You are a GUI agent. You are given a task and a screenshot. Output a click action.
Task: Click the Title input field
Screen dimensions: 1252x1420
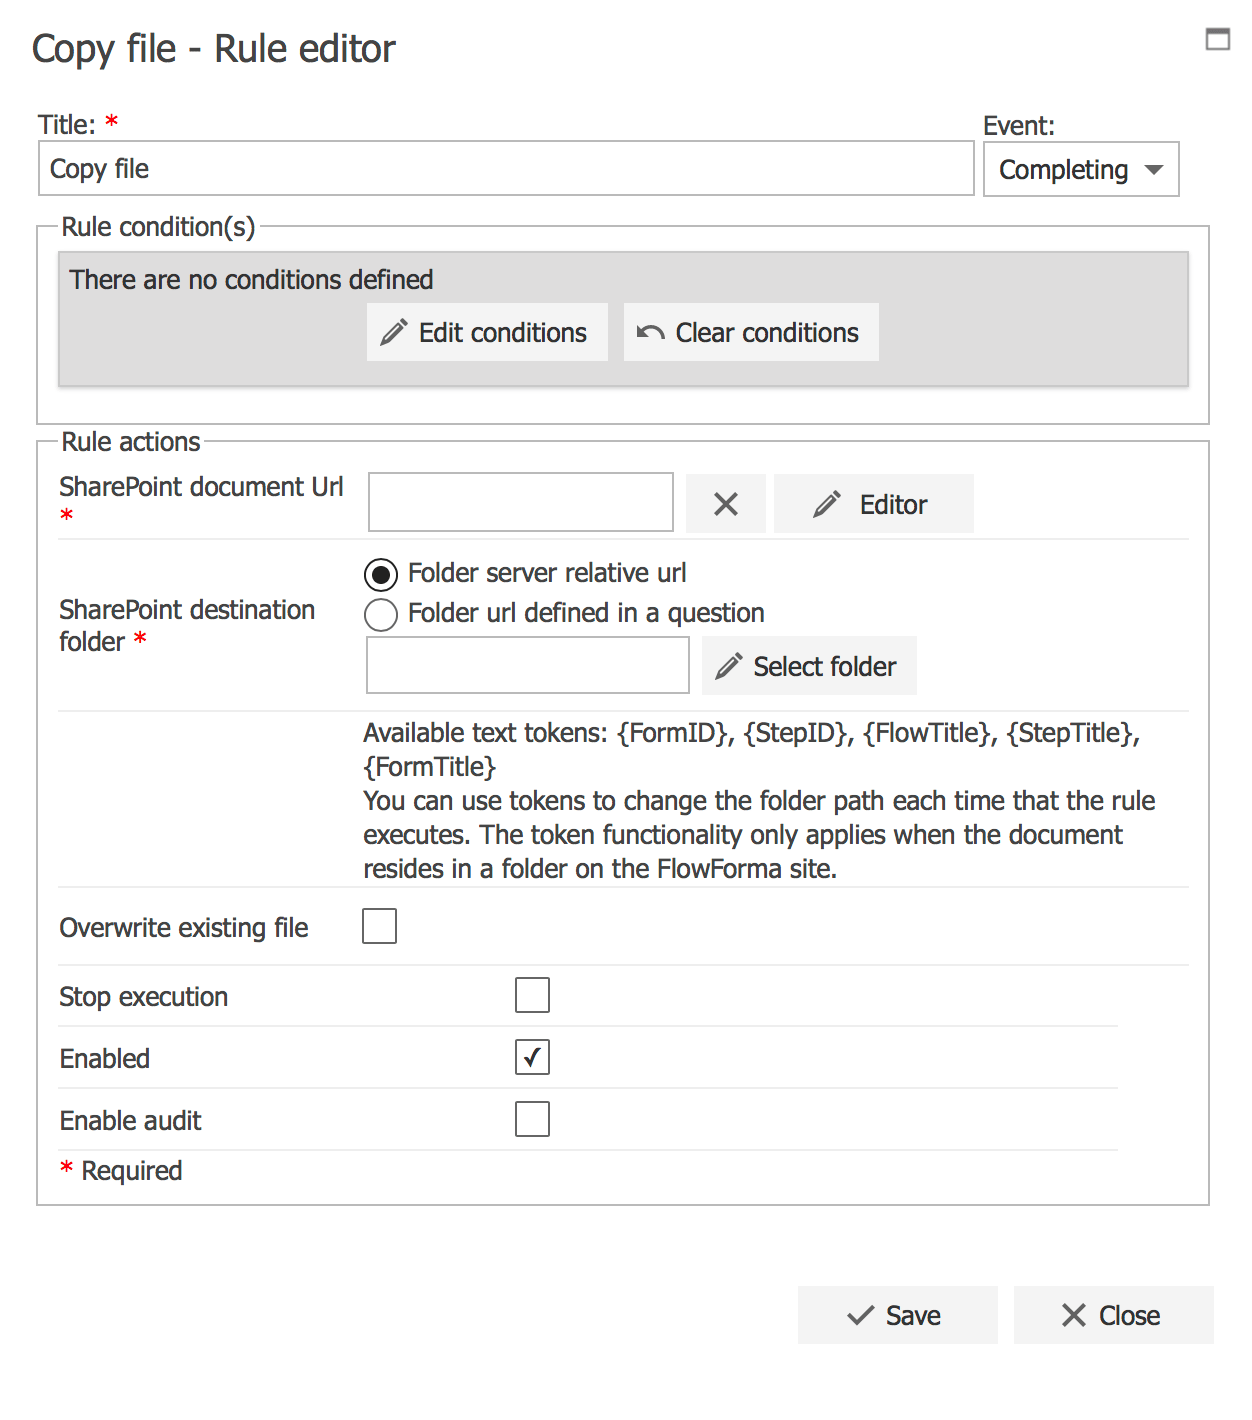(506, 168)
